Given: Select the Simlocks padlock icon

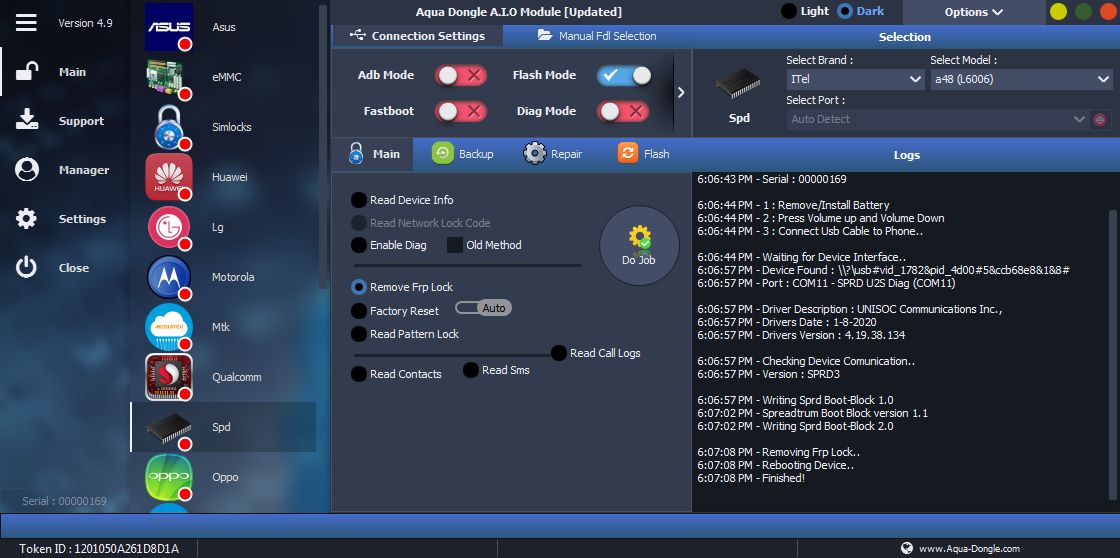Looking at the screenshot, I should 169,127.
